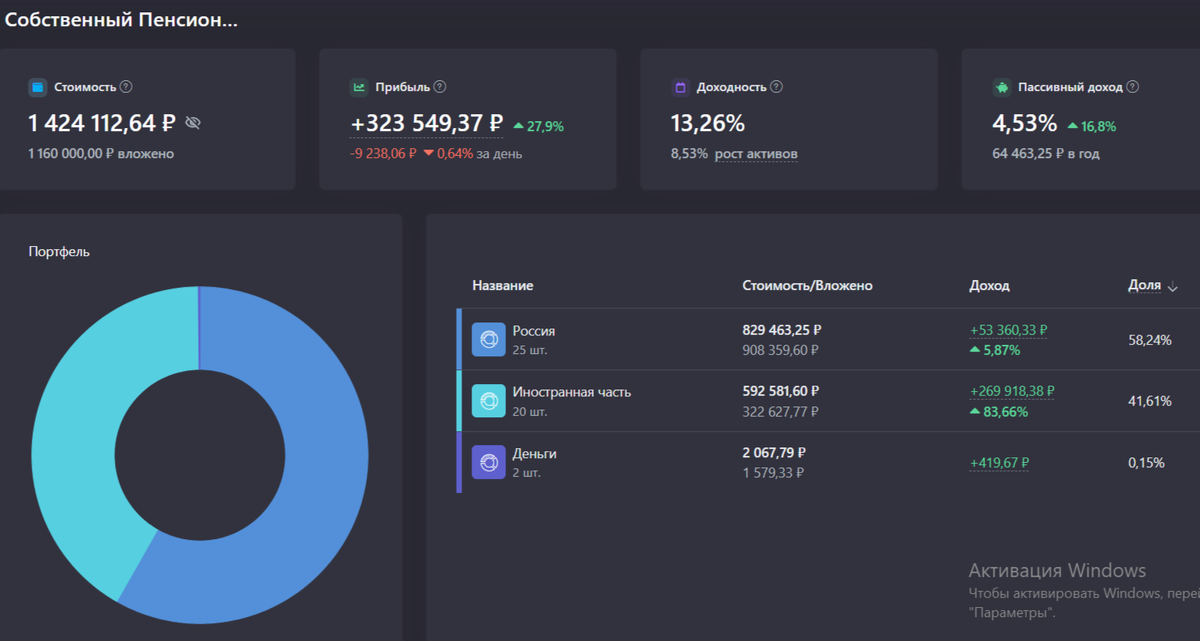Open help tooltip next to Прибыль

coord(440,87)
